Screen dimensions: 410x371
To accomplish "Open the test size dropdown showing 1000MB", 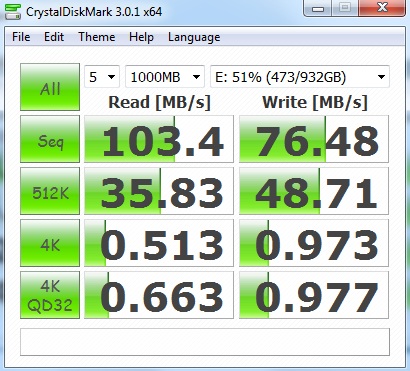I will point(165,77).
